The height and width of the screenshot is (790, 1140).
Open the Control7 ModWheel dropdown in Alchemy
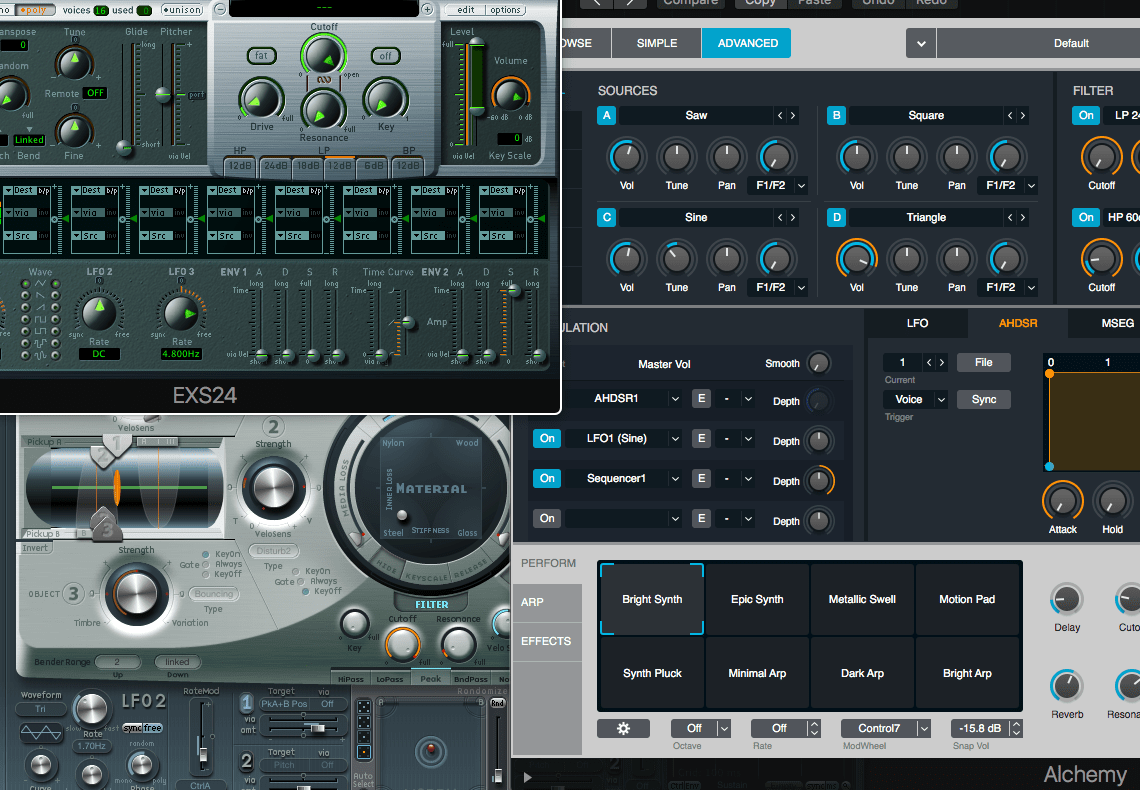[x=885, y=728]
